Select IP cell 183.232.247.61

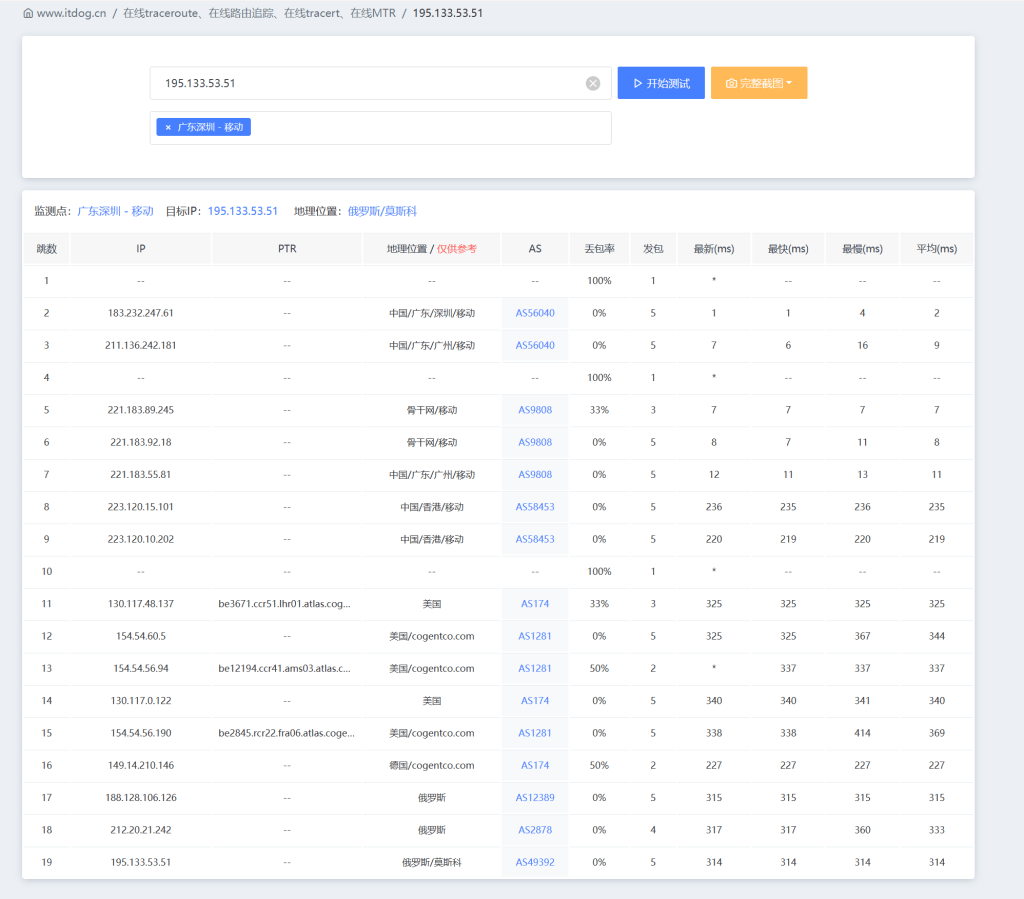(140, 313)
